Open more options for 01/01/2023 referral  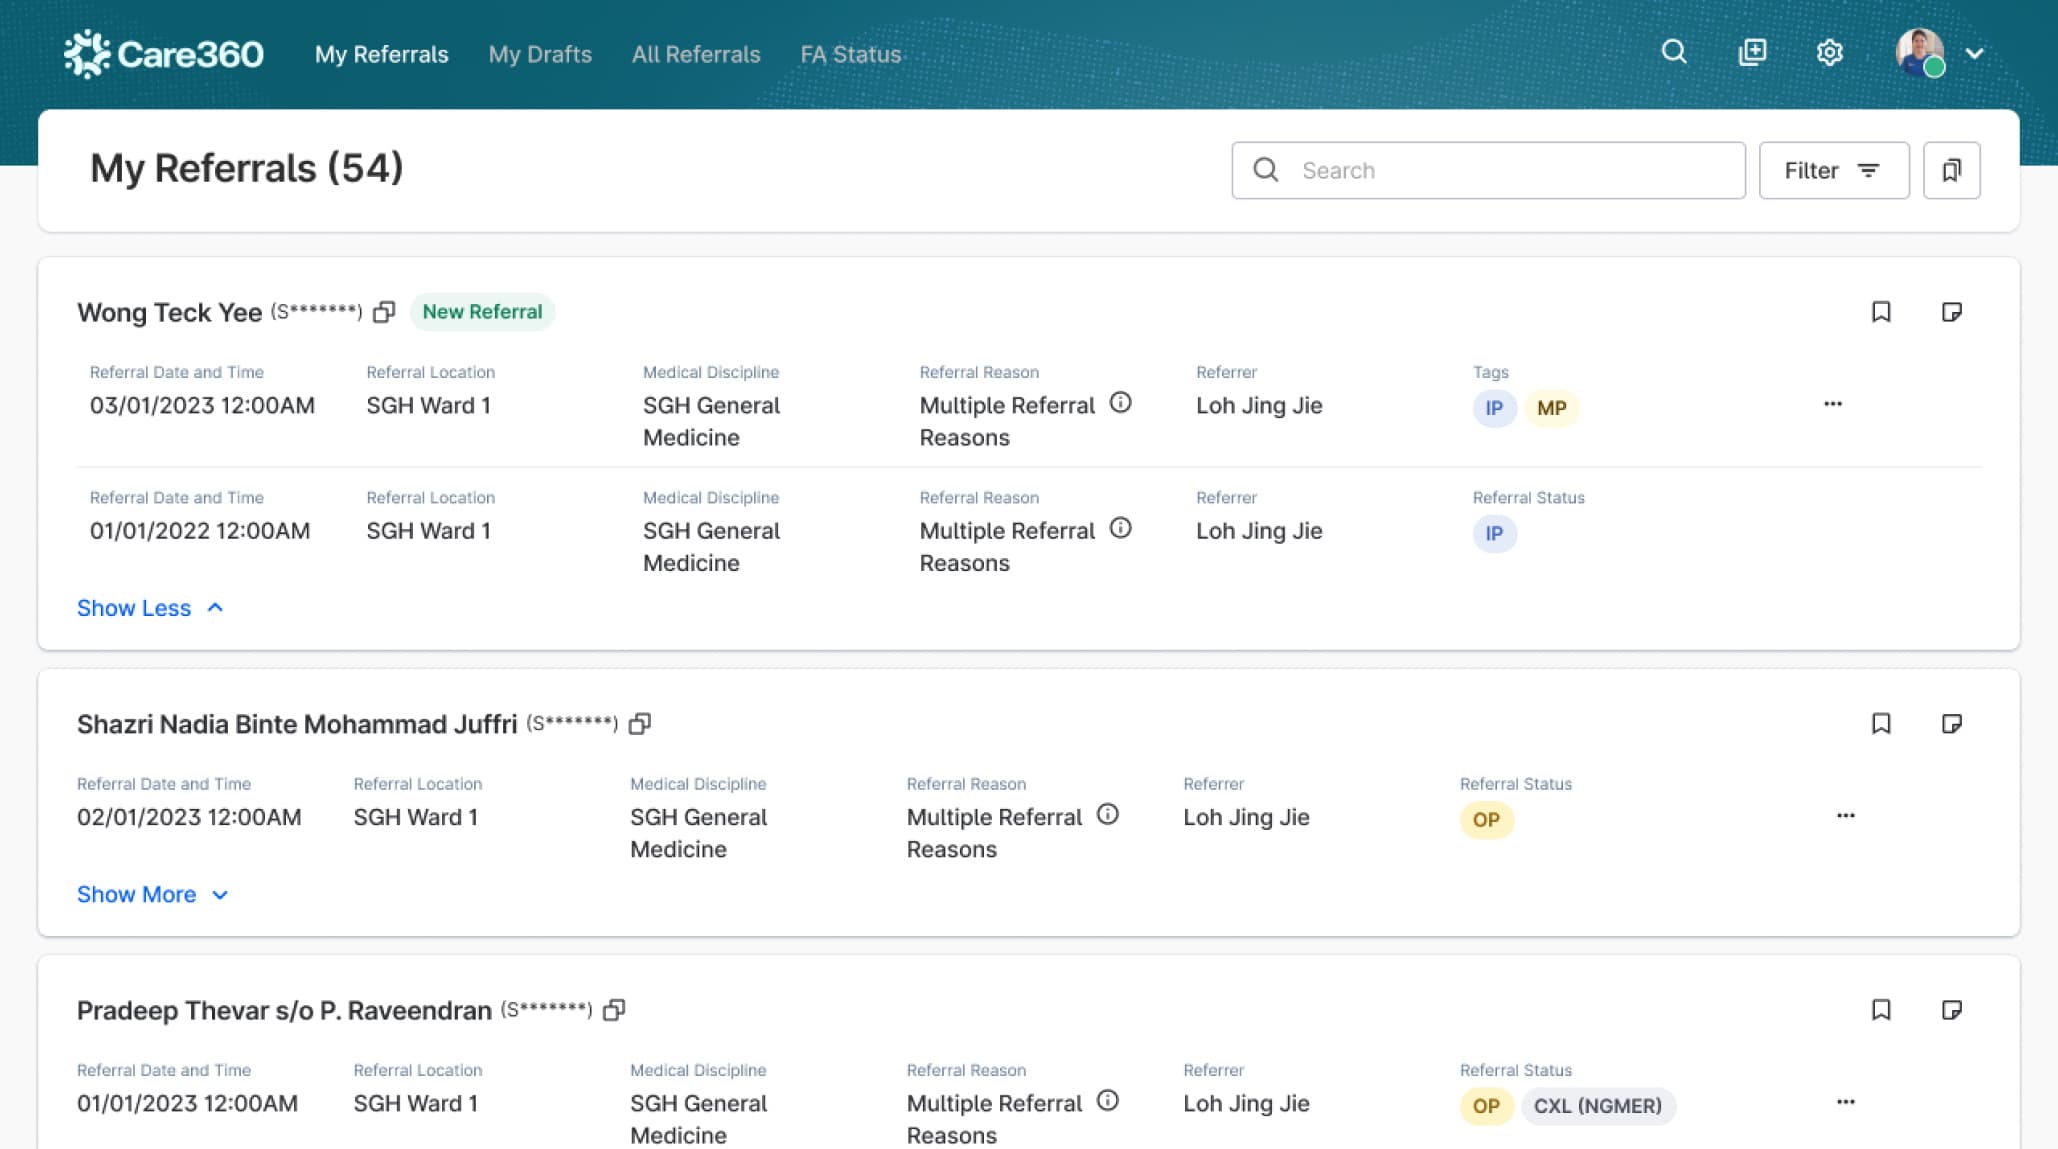[1845, 1102]
